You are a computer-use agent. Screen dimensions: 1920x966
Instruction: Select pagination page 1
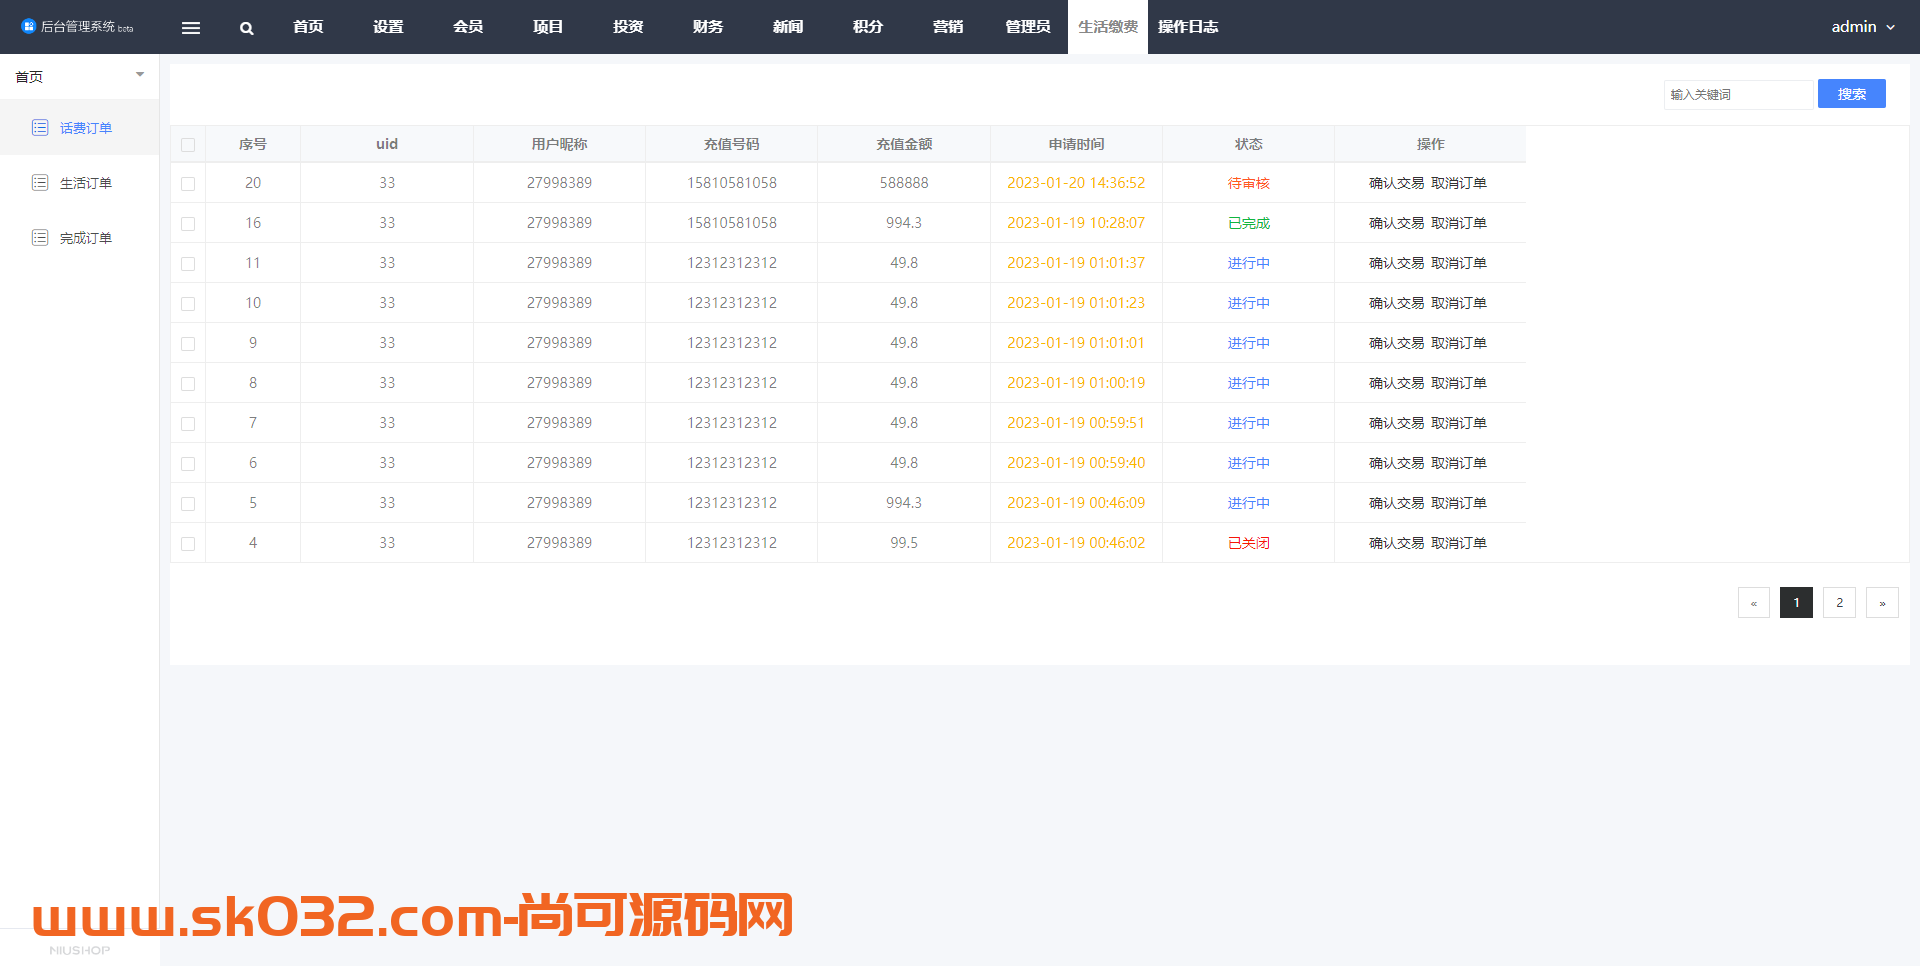(1796, 602)
